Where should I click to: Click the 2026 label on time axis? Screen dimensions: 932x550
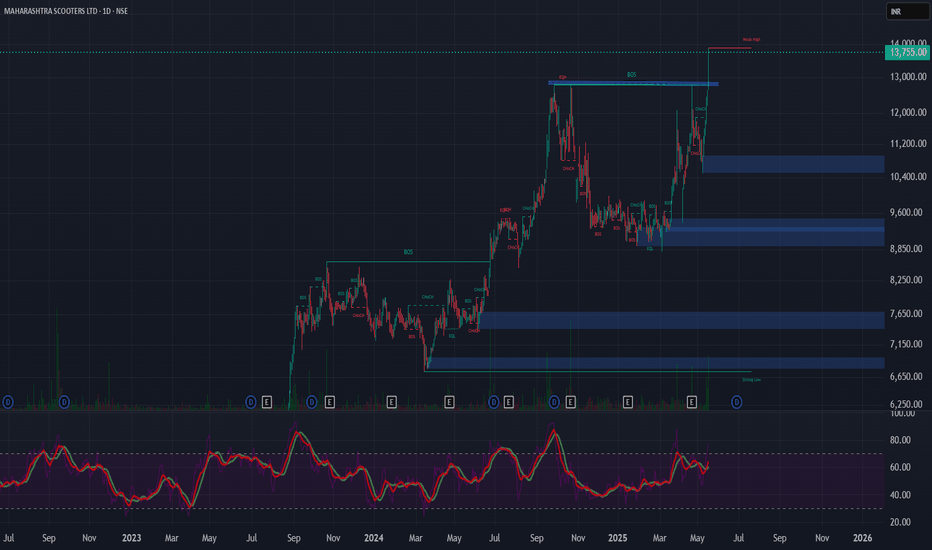tap(862, 538)
